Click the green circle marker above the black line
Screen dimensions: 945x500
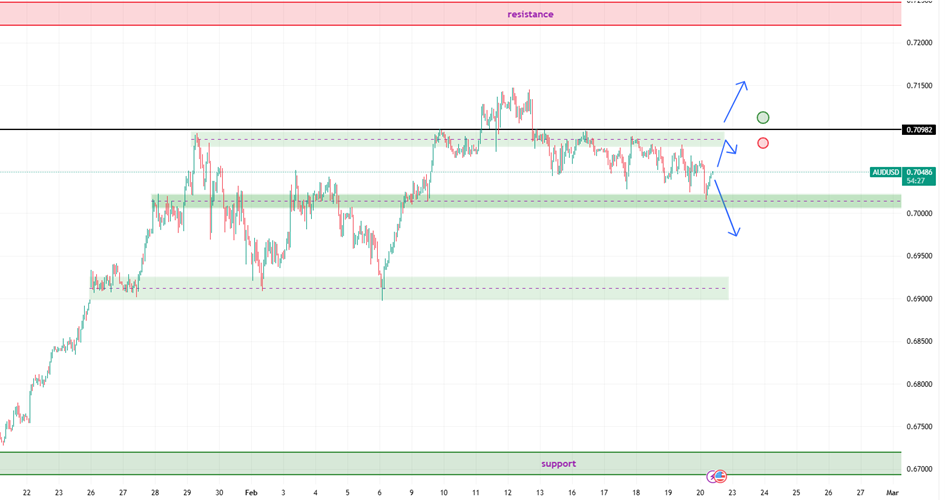pos(763,118)
